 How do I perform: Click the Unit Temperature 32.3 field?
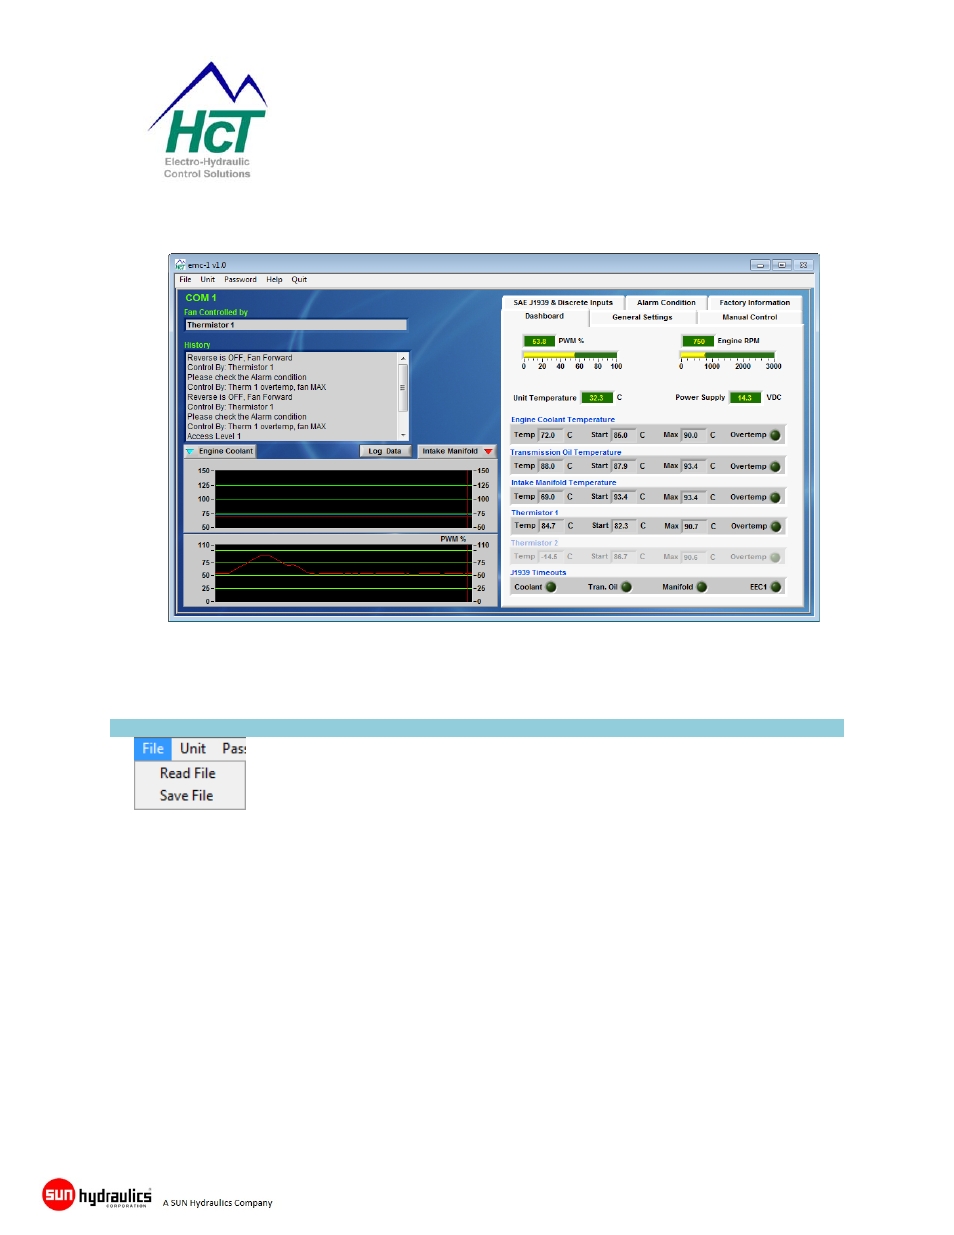(x=597, y=398)
